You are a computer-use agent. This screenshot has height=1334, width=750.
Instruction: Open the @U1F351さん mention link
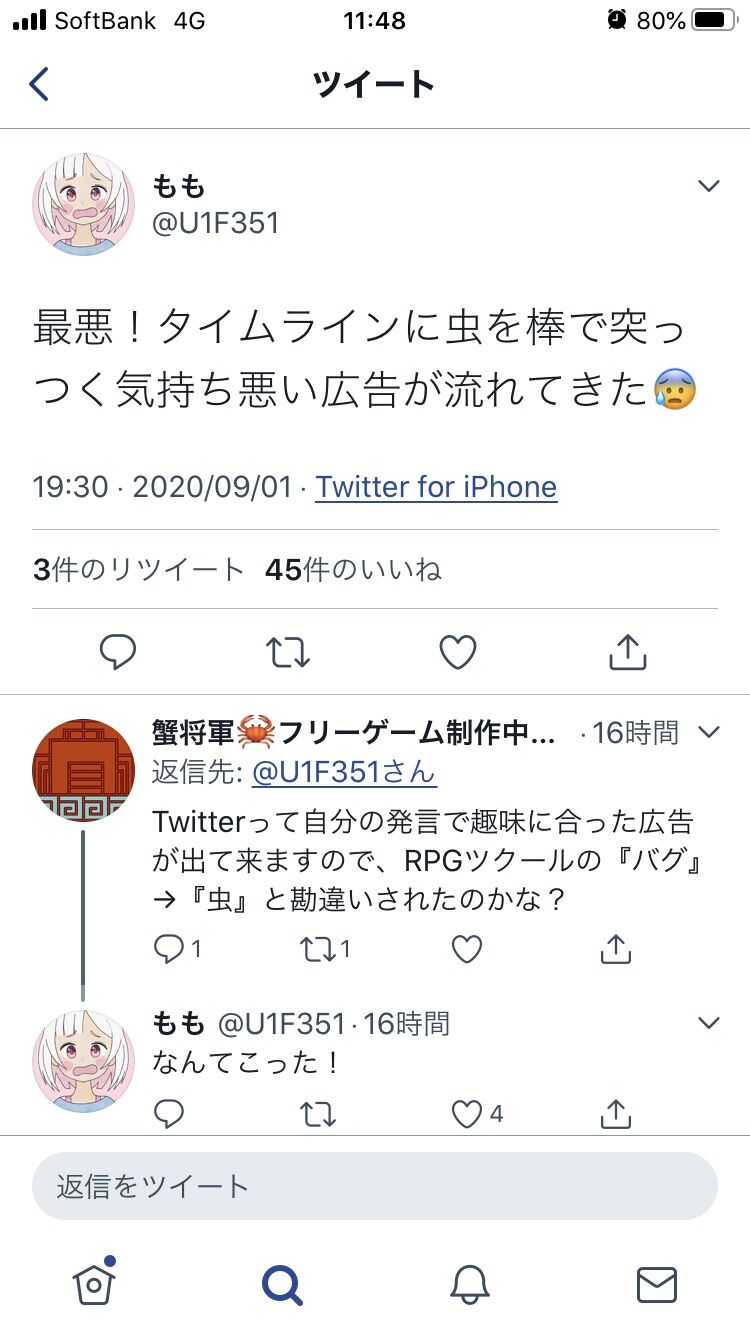[344, 772]
